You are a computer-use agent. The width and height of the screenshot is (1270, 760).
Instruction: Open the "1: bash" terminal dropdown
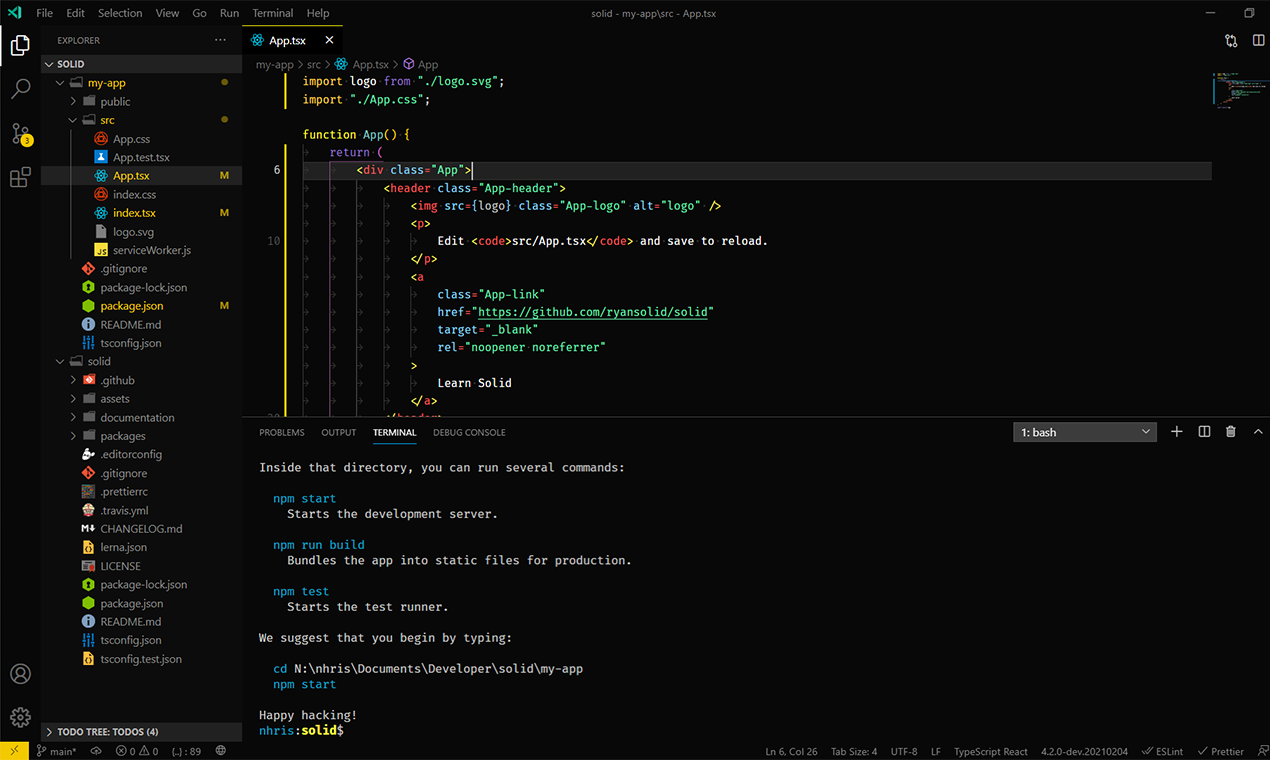(1085, 431)
